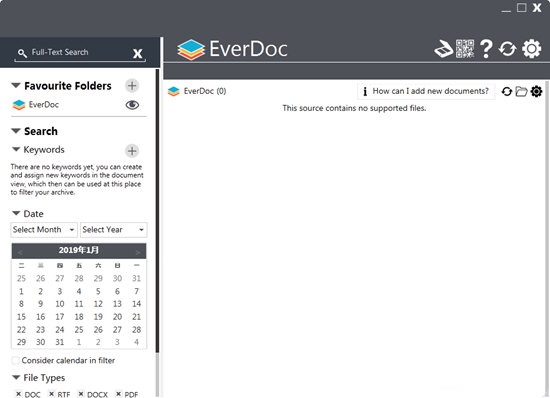Collapse the File Types section
Image resolution: width=550 pixels, height=398 pixels.
click(16, 377)
